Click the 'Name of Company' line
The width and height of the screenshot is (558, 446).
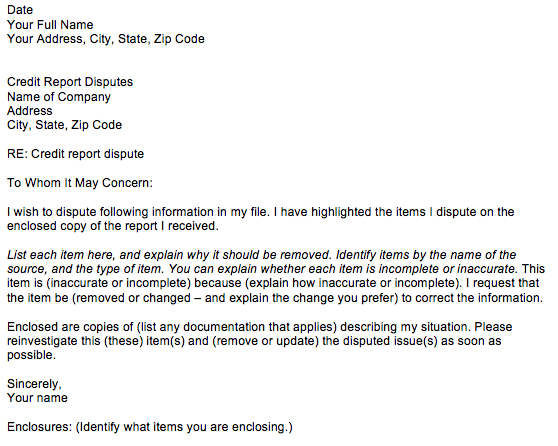click(x=59, y=97)
